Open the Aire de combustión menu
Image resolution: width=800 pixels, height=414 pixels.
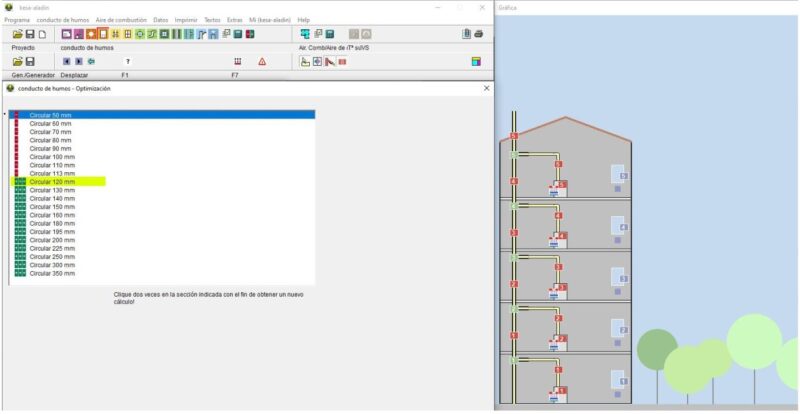click(x=120, y=19)
